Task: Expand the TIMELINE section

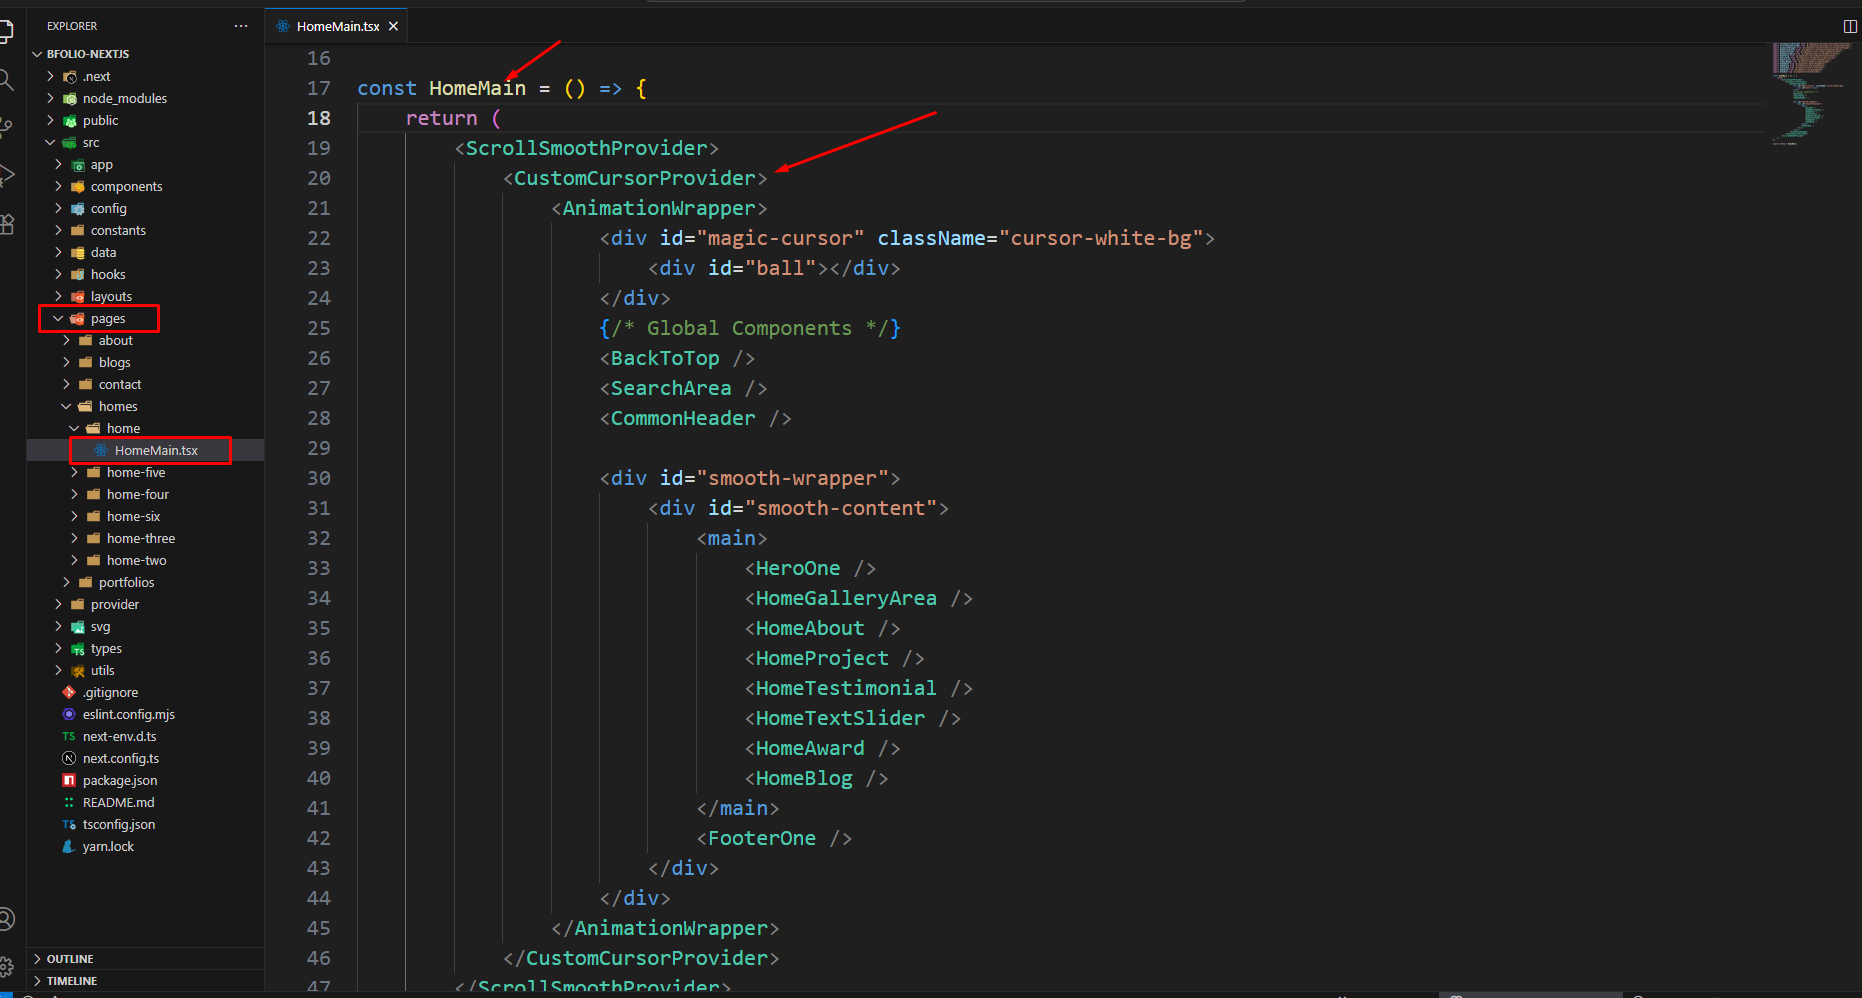Action: (x=71, y=981)
